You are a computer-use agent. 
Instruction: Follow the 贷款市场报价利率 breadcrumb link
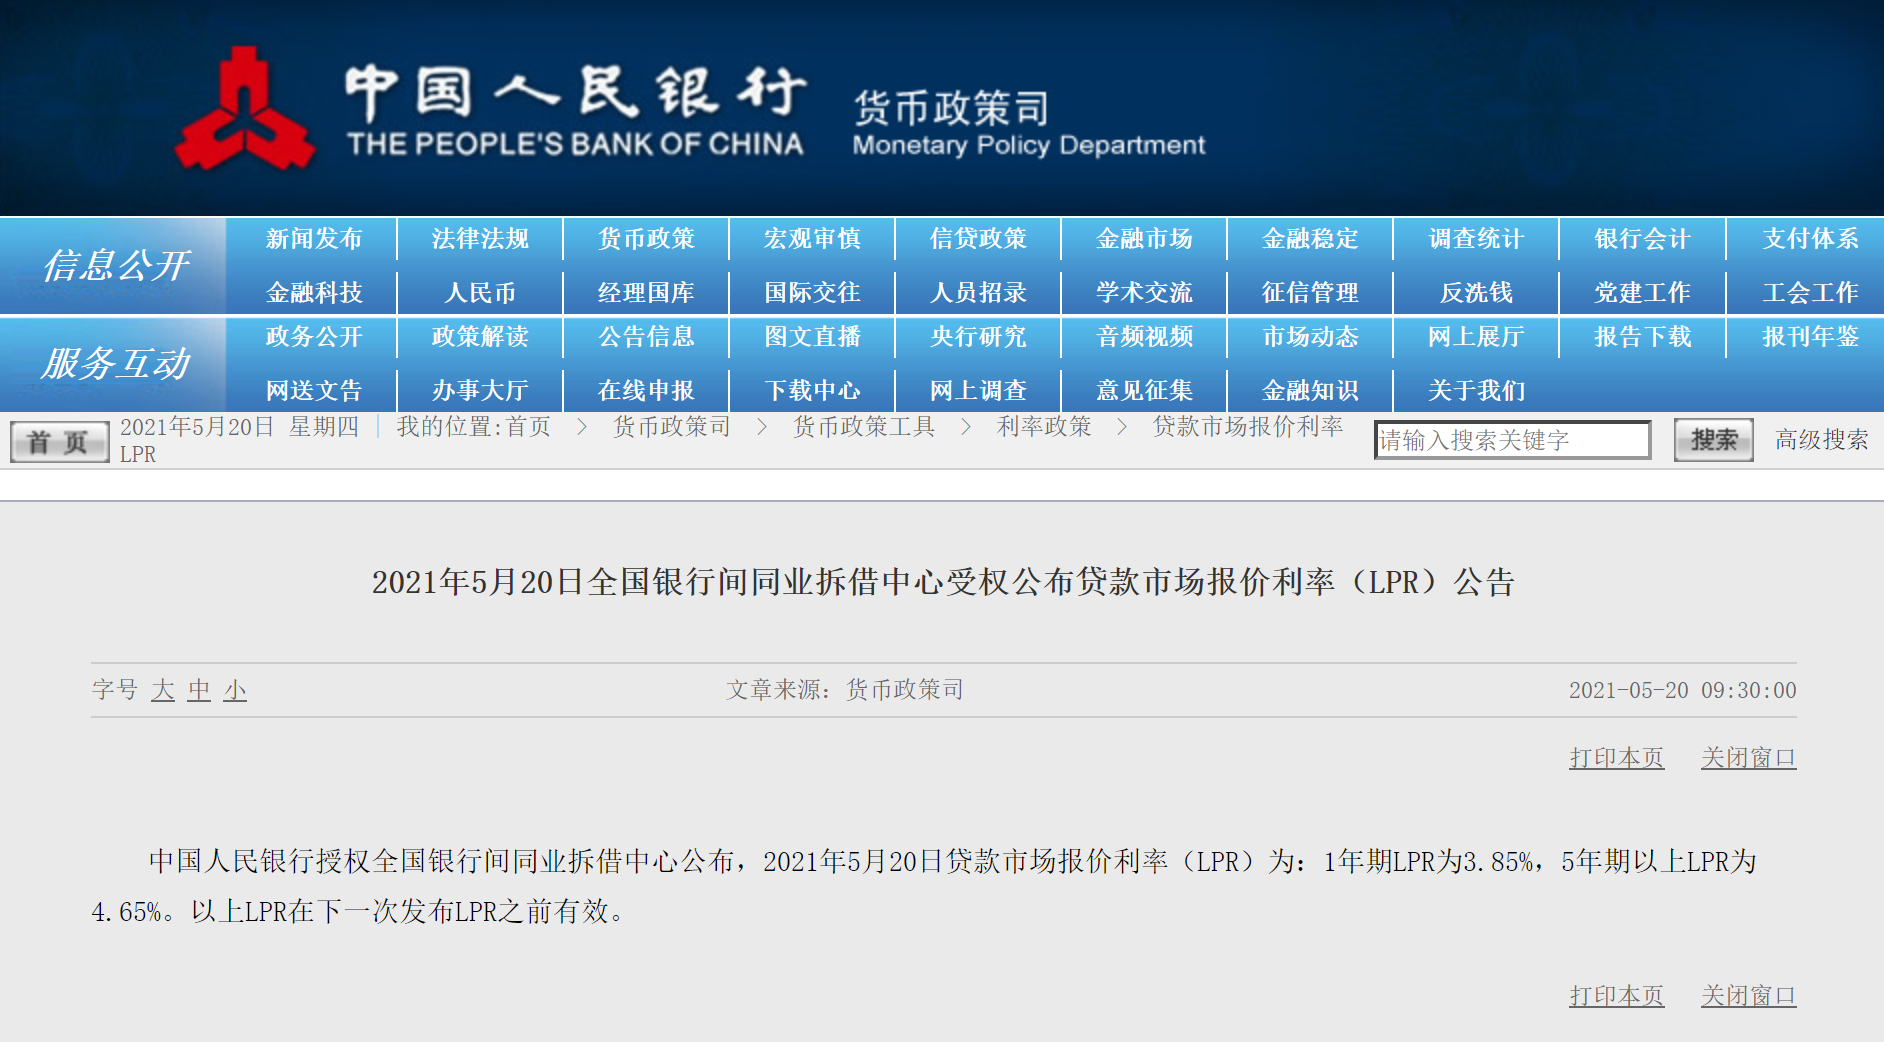tap(1248, 427)
